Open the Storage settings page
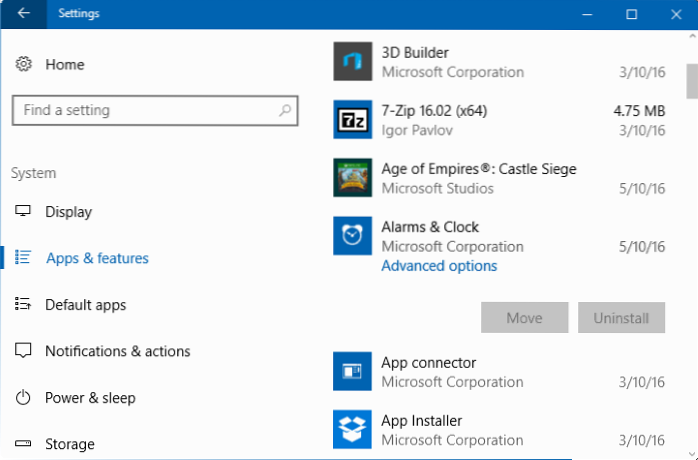698x460 pixels. point(70,444)
